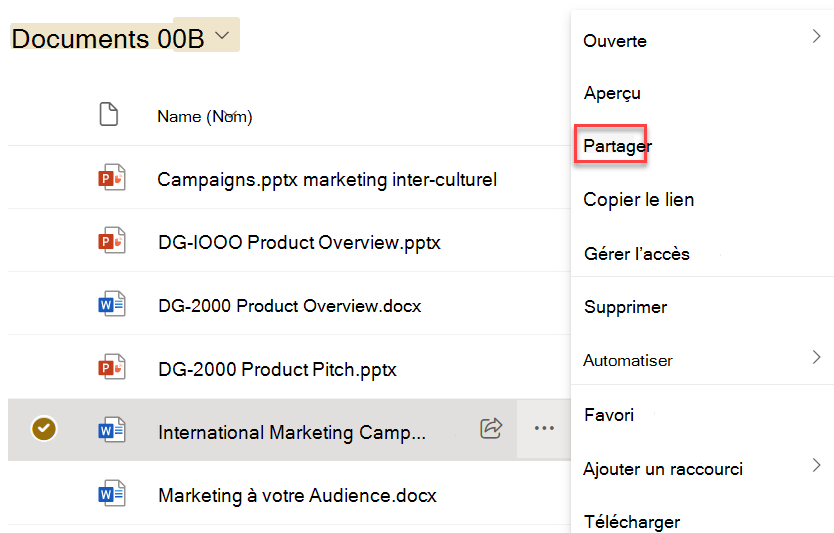Screen dimensions: 834x533
Task: Click the file type column header icon
Action: tap(109, 114)
